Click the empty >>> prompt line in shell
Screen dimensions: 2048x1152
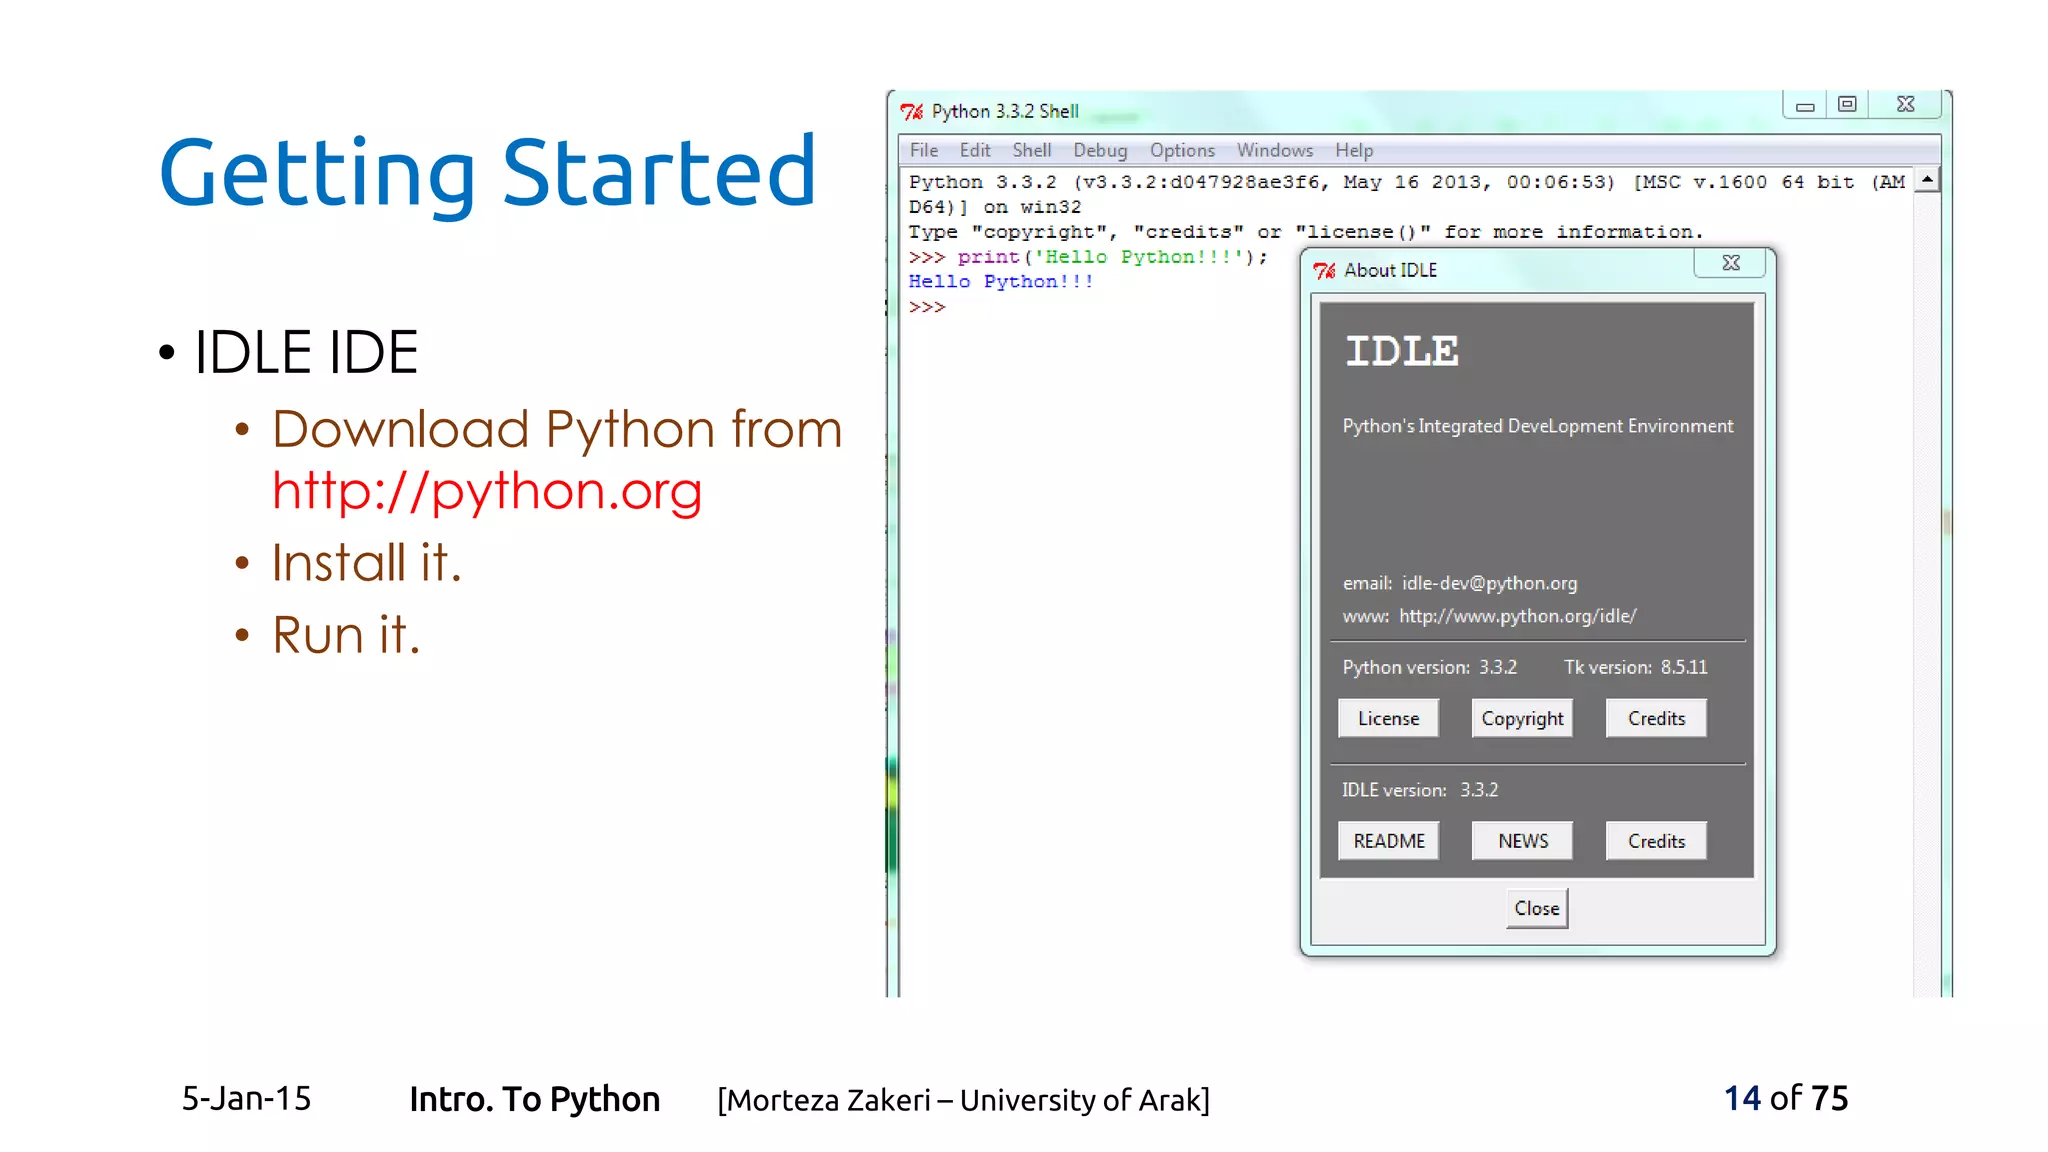point(927,307)
